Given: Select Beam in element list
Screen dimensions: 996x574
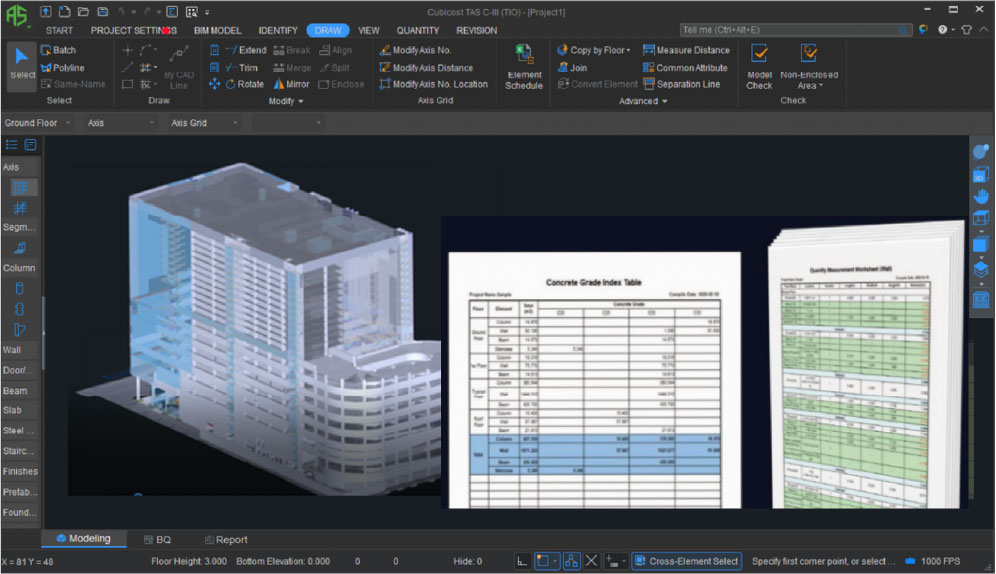Looking at the screenshot, I should pos(20,391).
